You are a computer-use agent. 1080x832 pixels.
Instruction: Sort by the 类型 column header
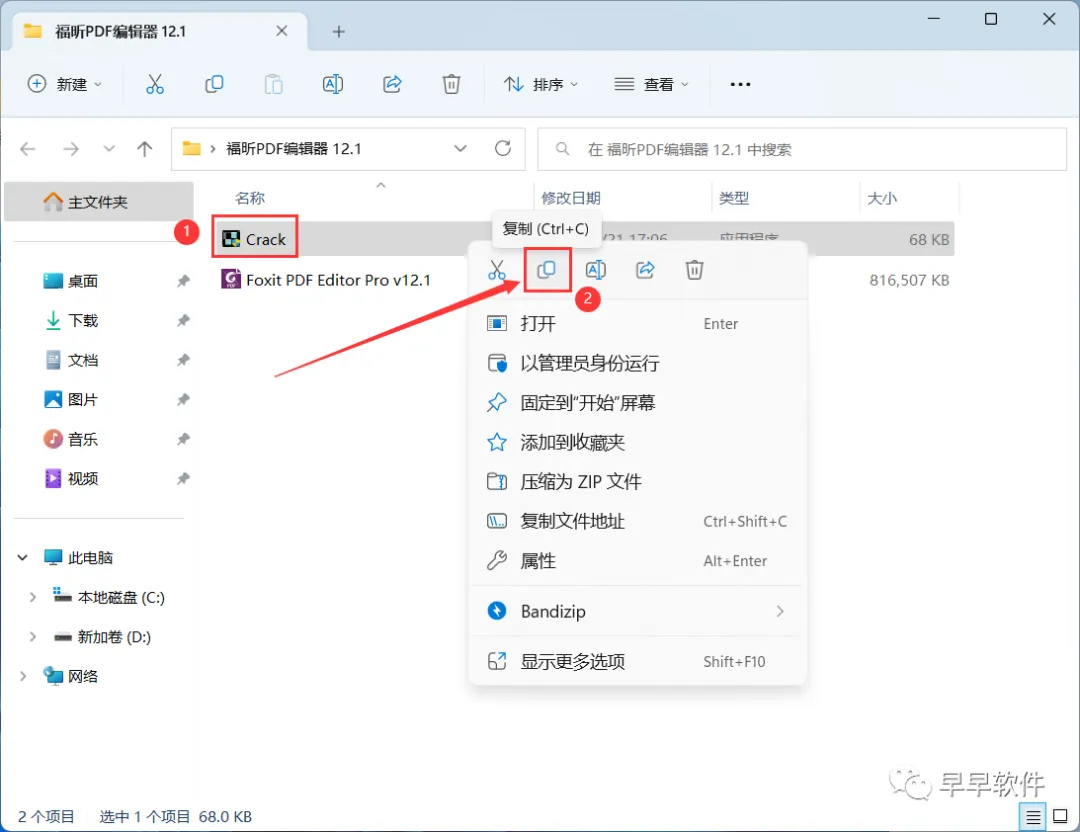point(734,198)
